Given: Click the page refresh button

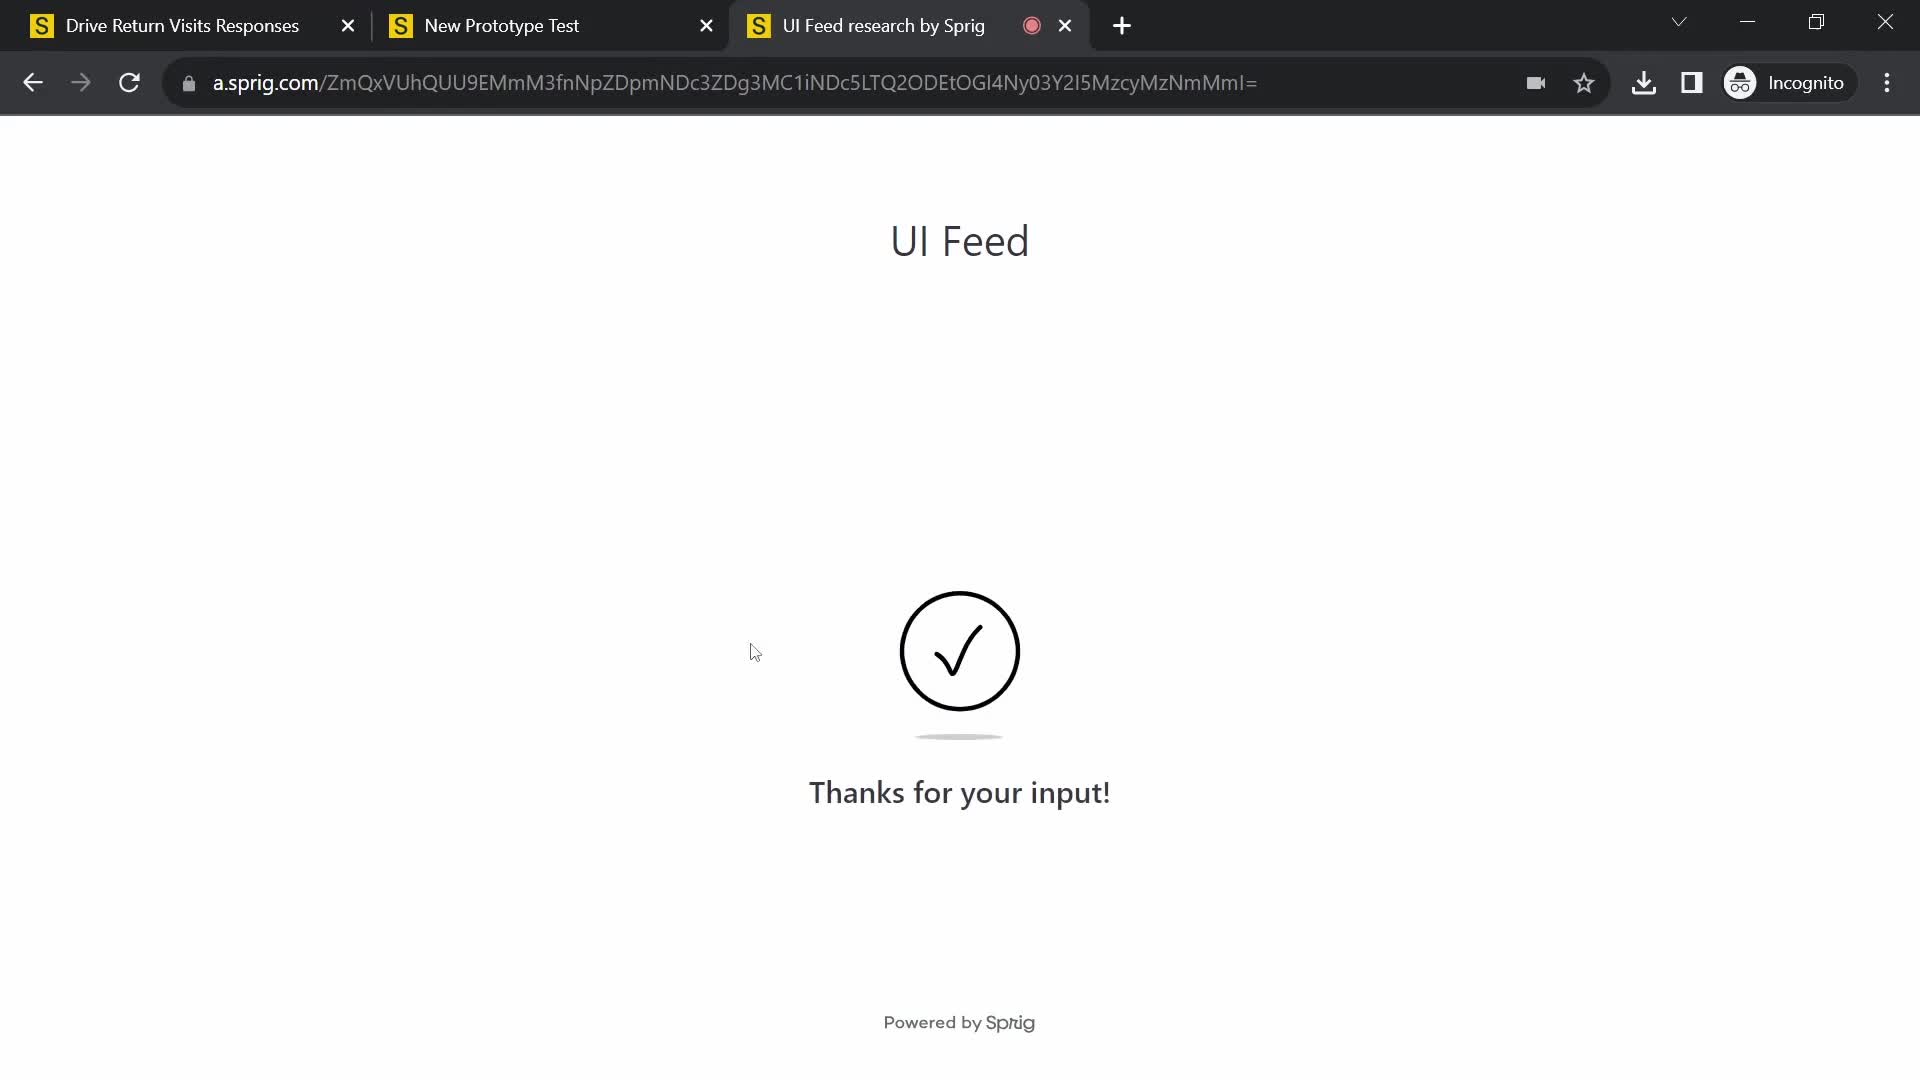Looking at the screenshot, I should [x=129, y=82].
